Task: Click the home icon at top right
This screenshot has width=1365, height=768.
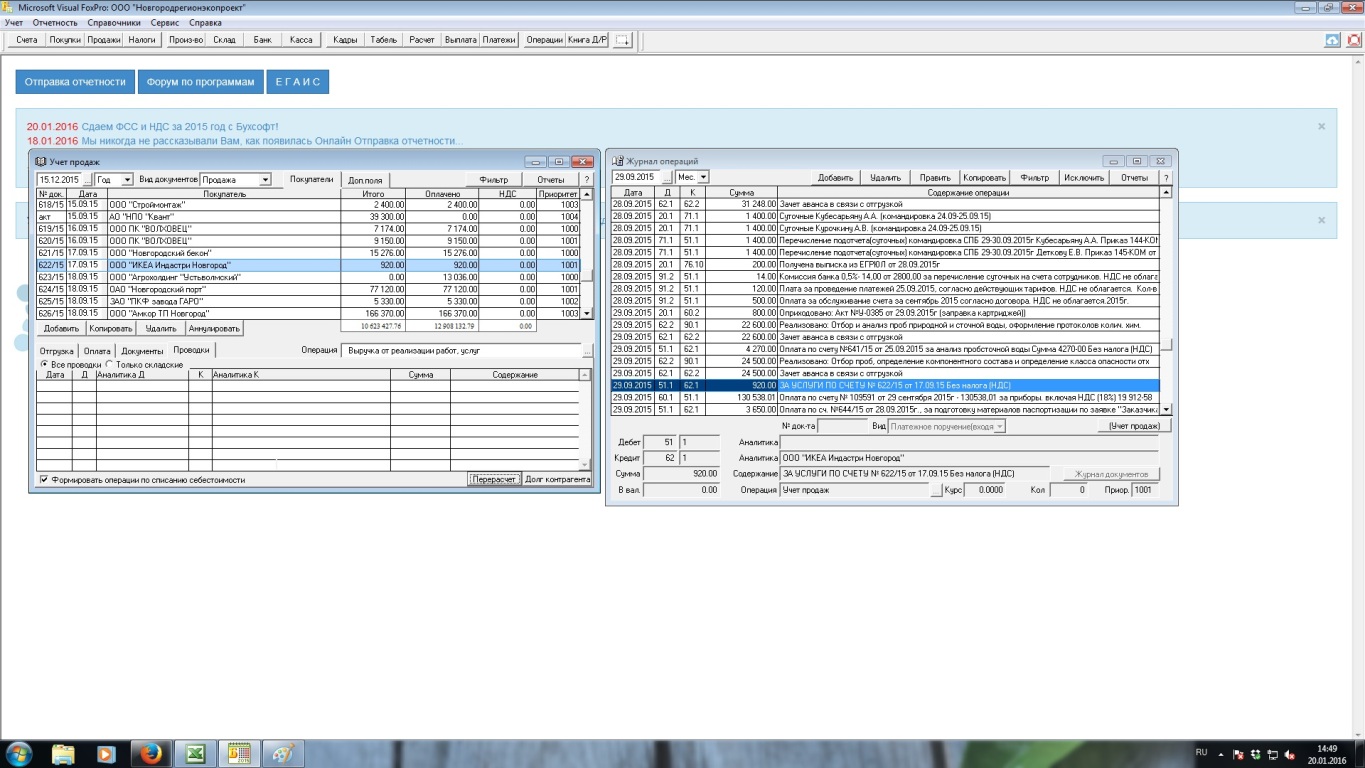Action: click(x=1332, y=40)
